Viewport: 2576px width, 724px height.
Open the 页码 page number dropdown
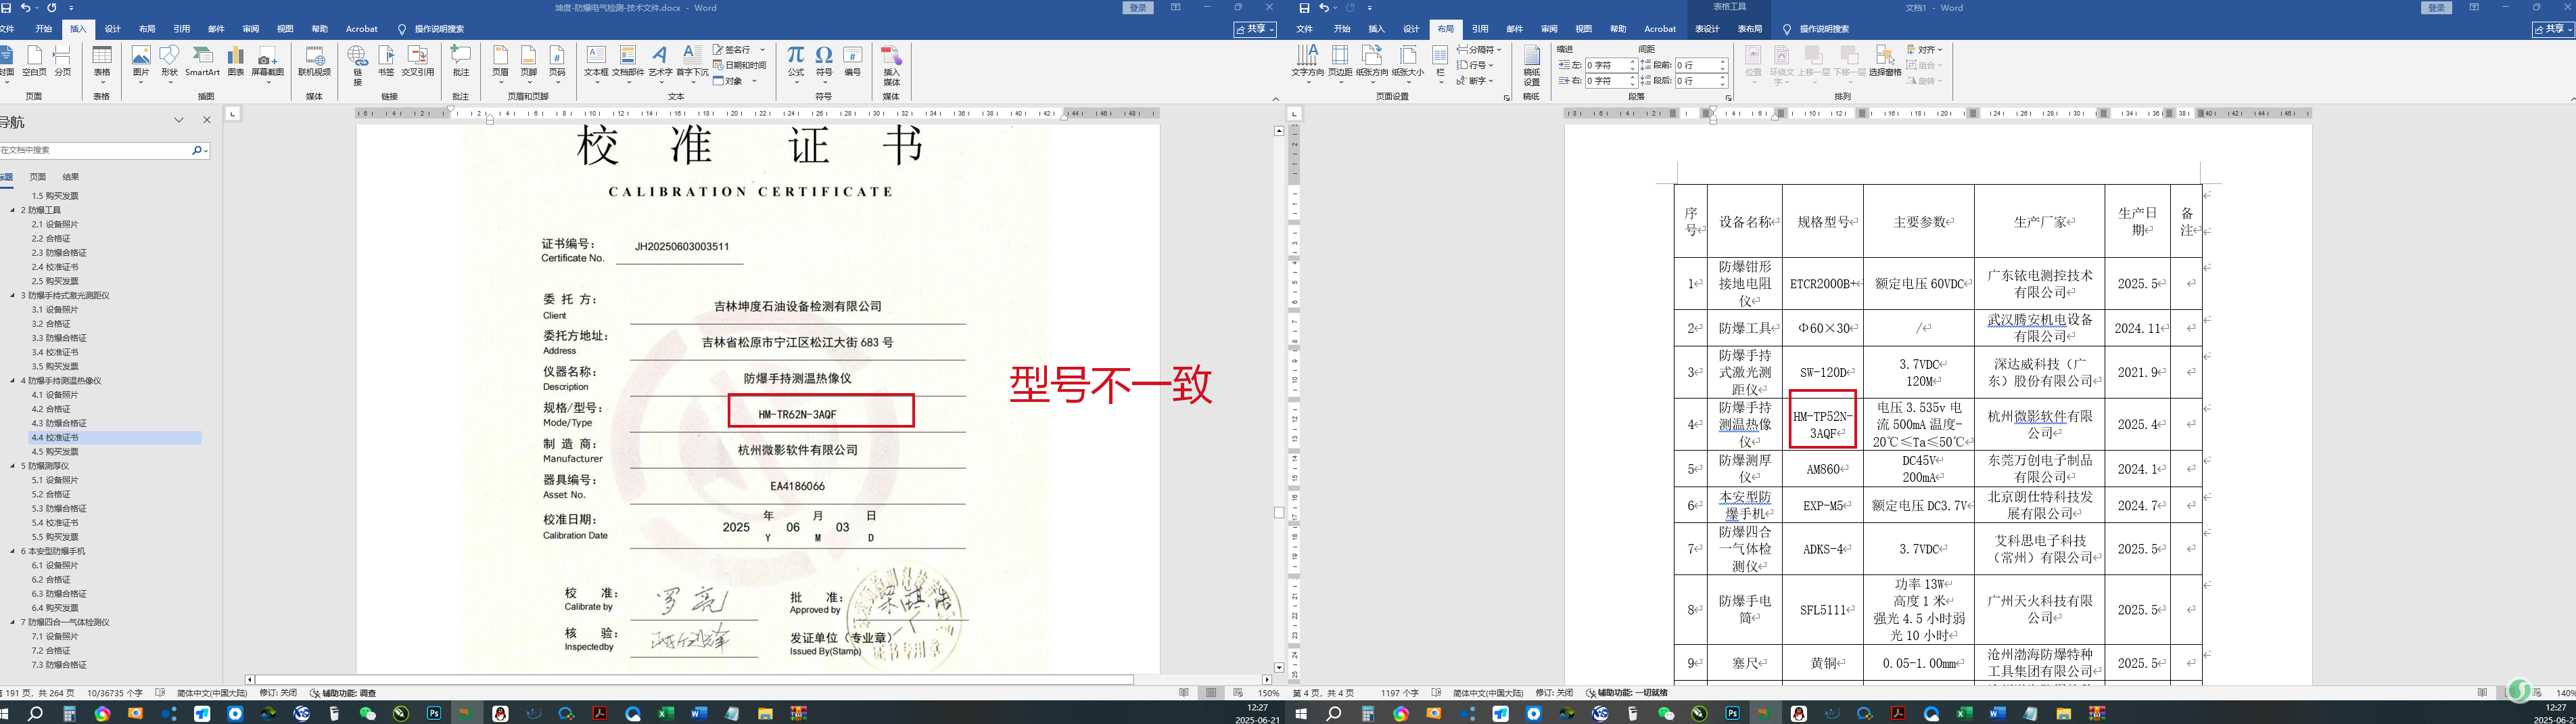point(557,63)
